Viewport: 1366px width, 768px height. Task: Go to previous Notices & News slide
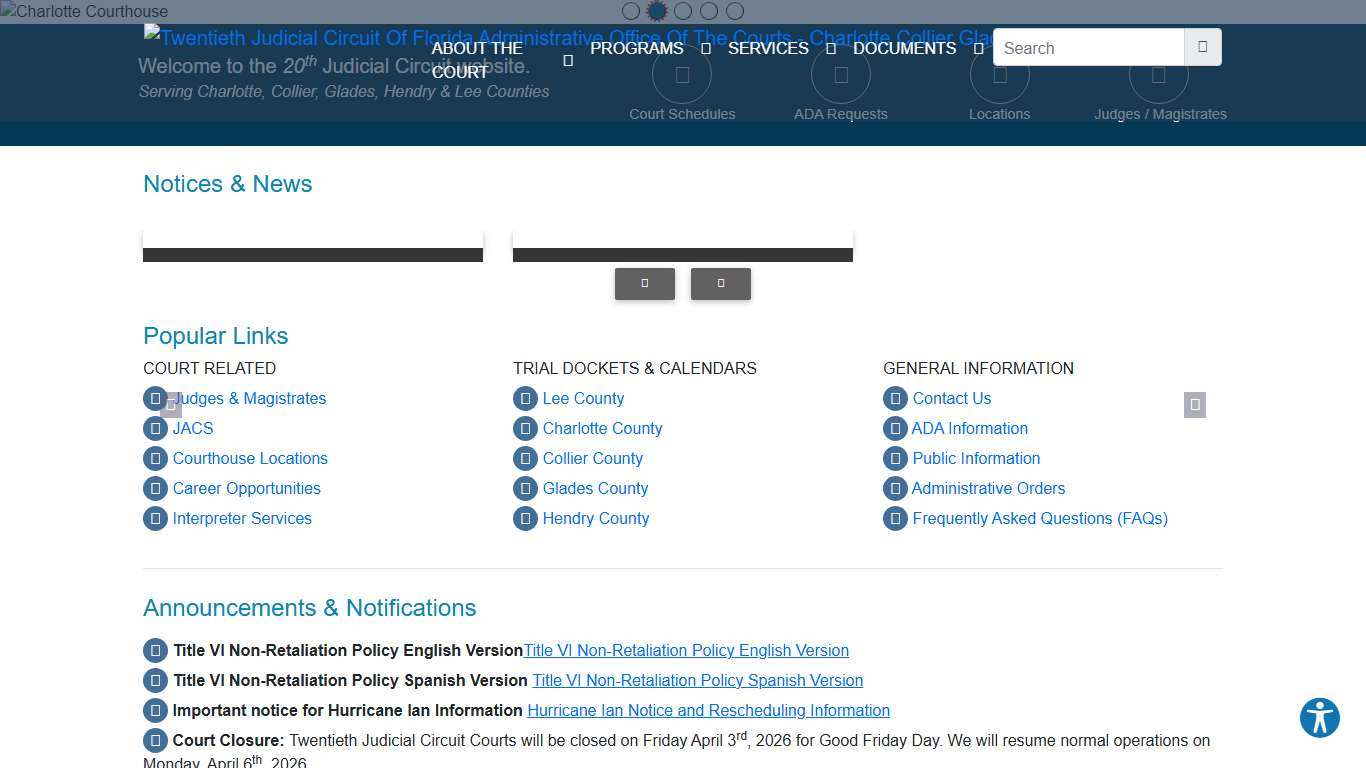pos(645,284)
